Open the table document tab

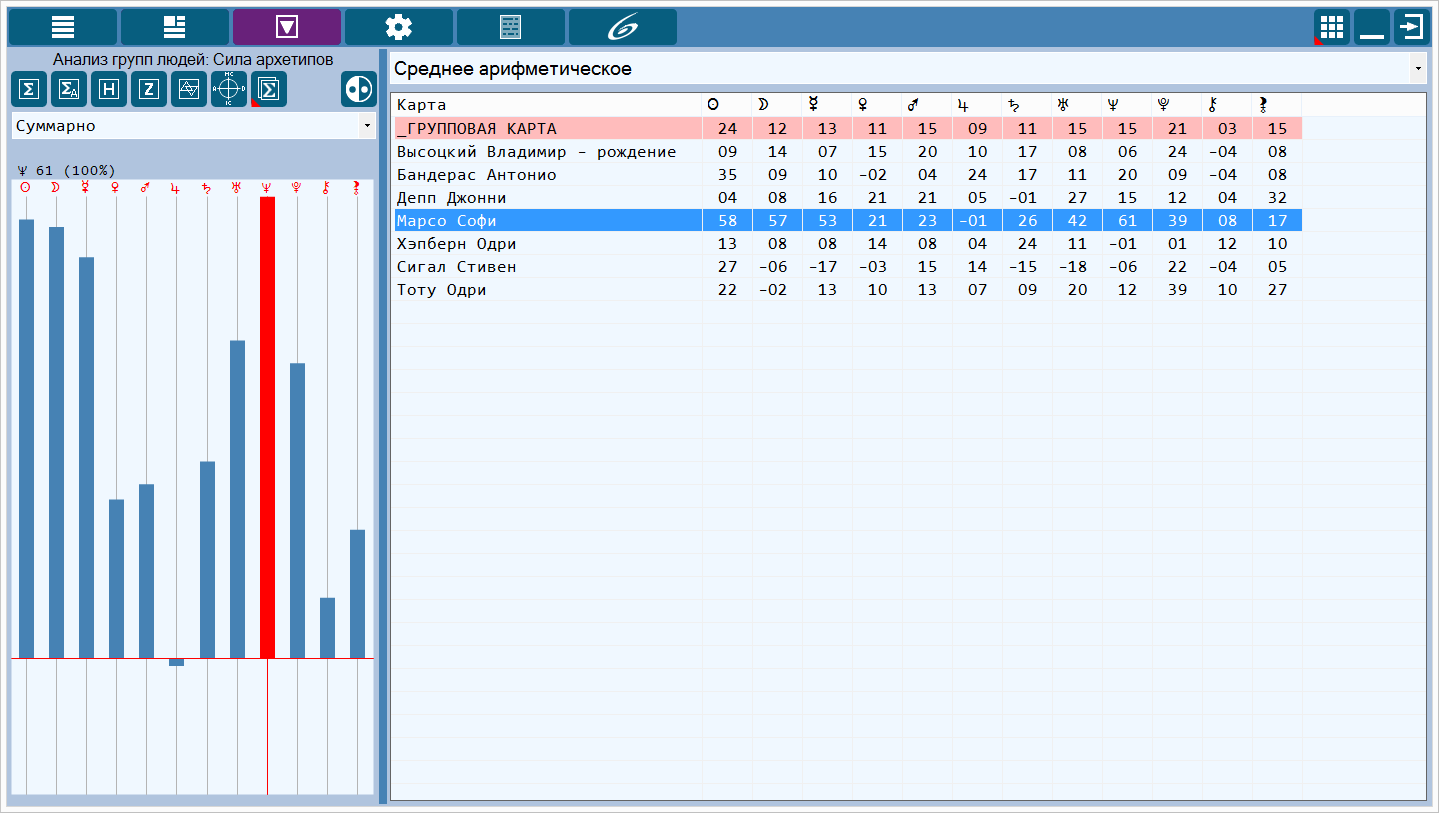point(511,27)
